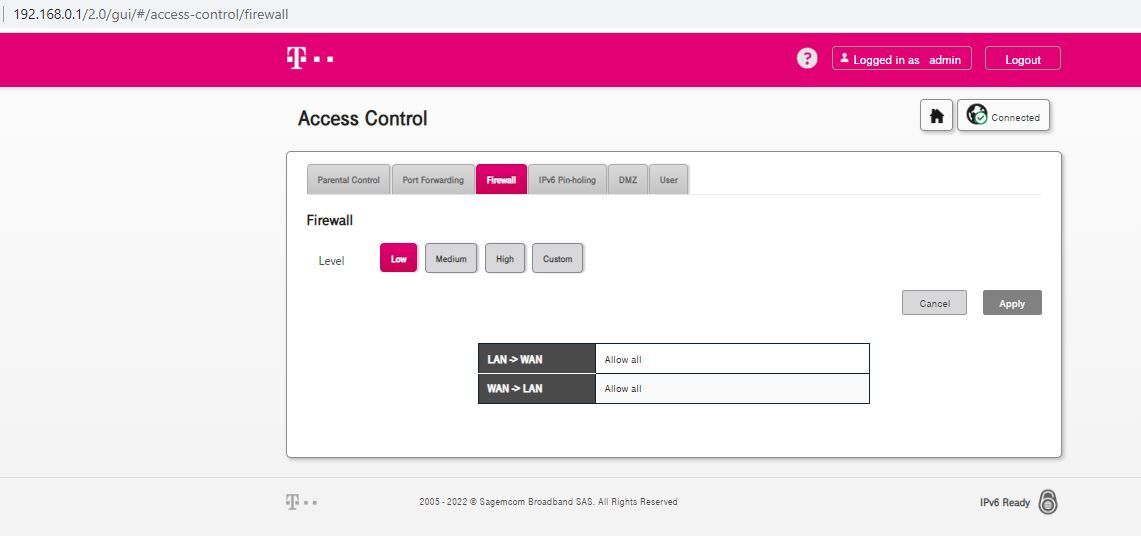Click the grey Telekom logo in footer

point(301,502)
